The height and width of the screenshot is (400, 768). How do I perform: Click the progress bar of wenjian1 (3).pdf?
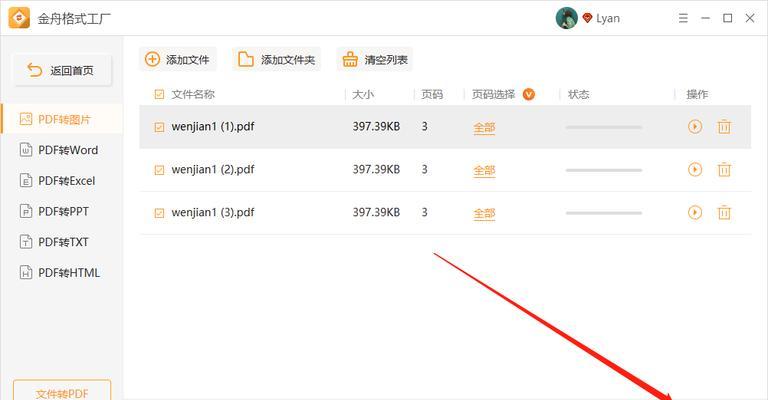(x=603, y=213)
